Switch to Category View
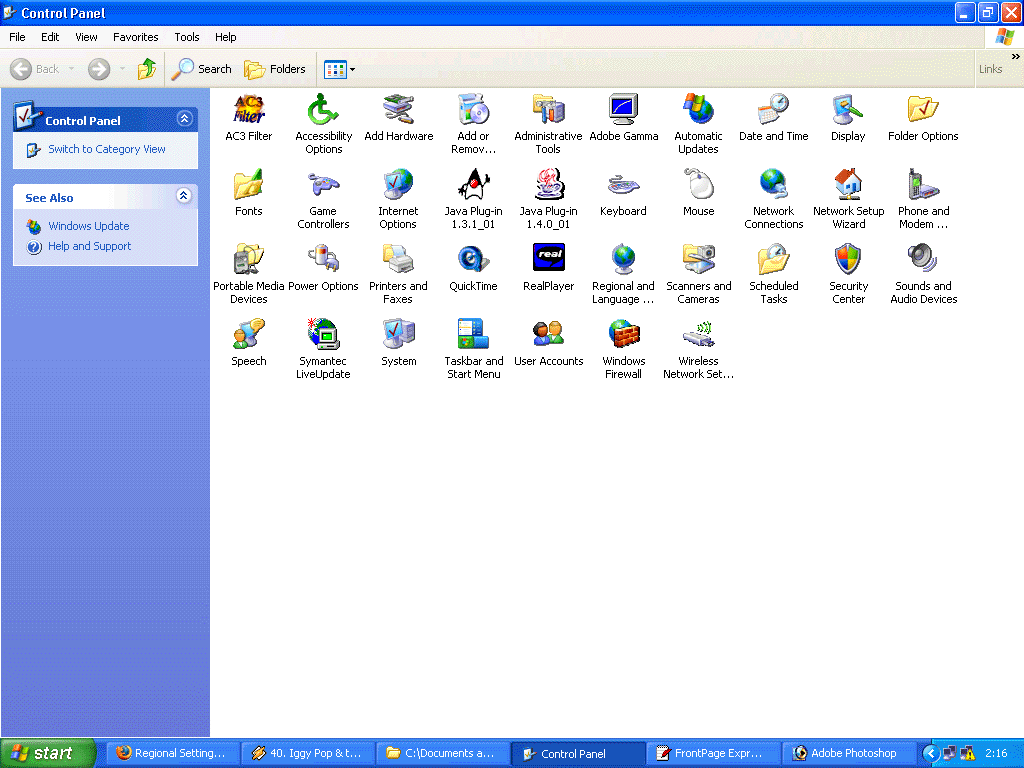This screenshot has width=1024, height=768. pyautogui.click(x=107, y=150)
